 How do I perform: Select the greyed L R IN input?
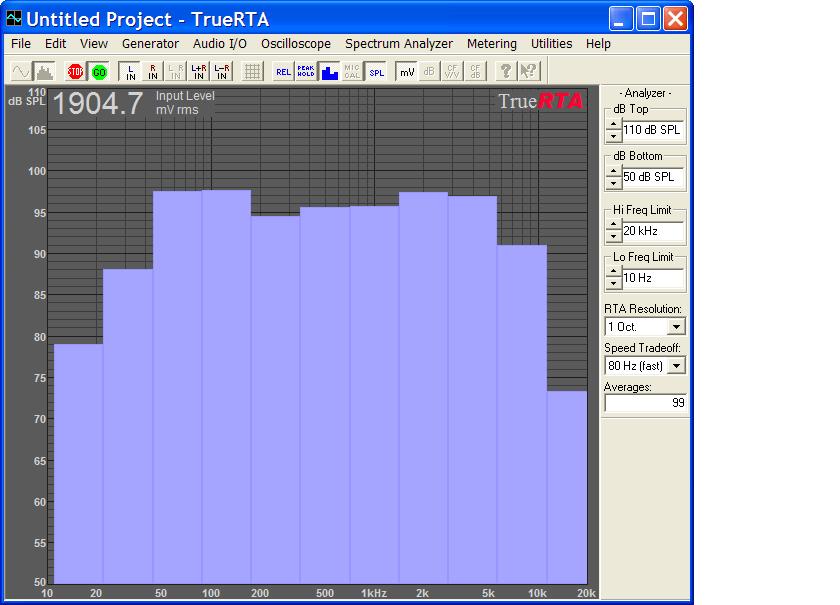[175, 71]
